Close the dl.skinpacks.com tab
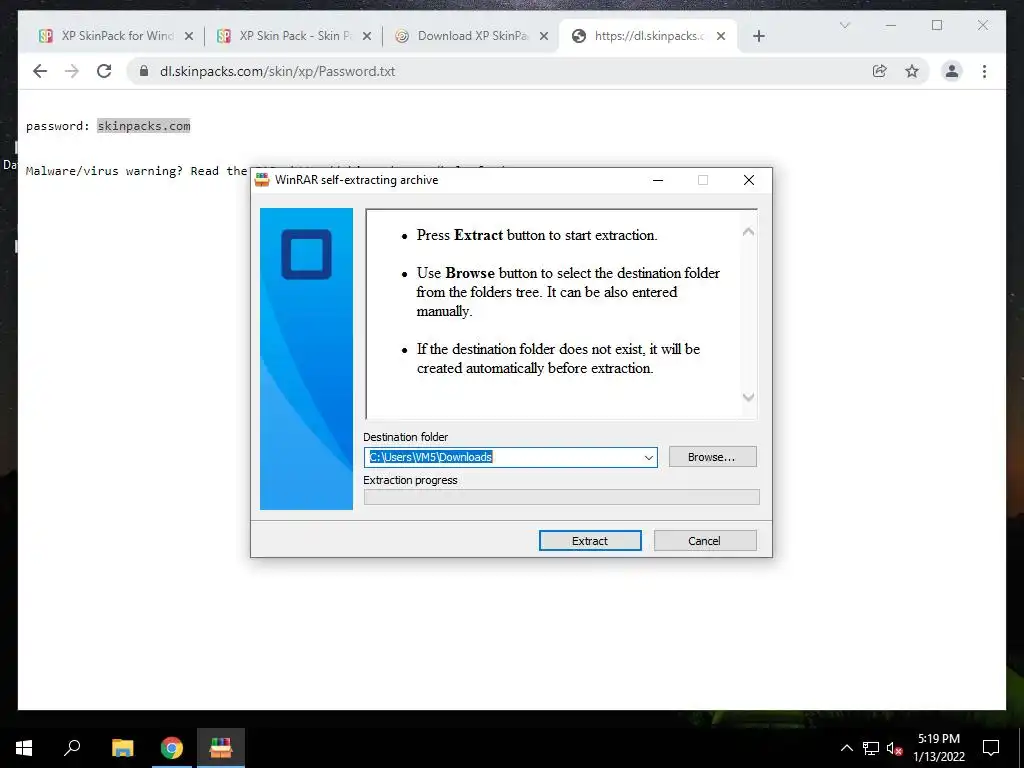This screenshot has height=768, width=1024. point(721,37)
